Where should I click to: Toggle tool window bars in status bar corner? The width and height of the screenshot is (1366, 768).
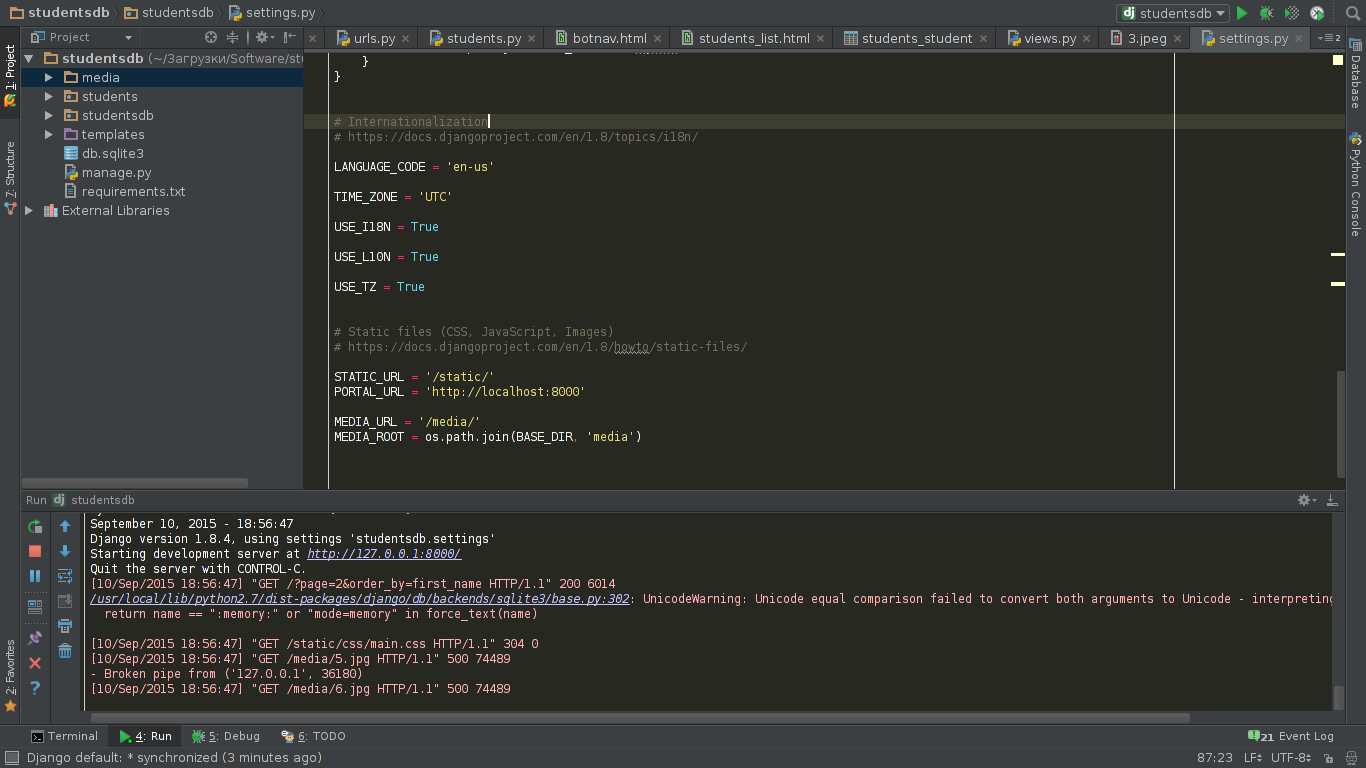pos(11,758)
